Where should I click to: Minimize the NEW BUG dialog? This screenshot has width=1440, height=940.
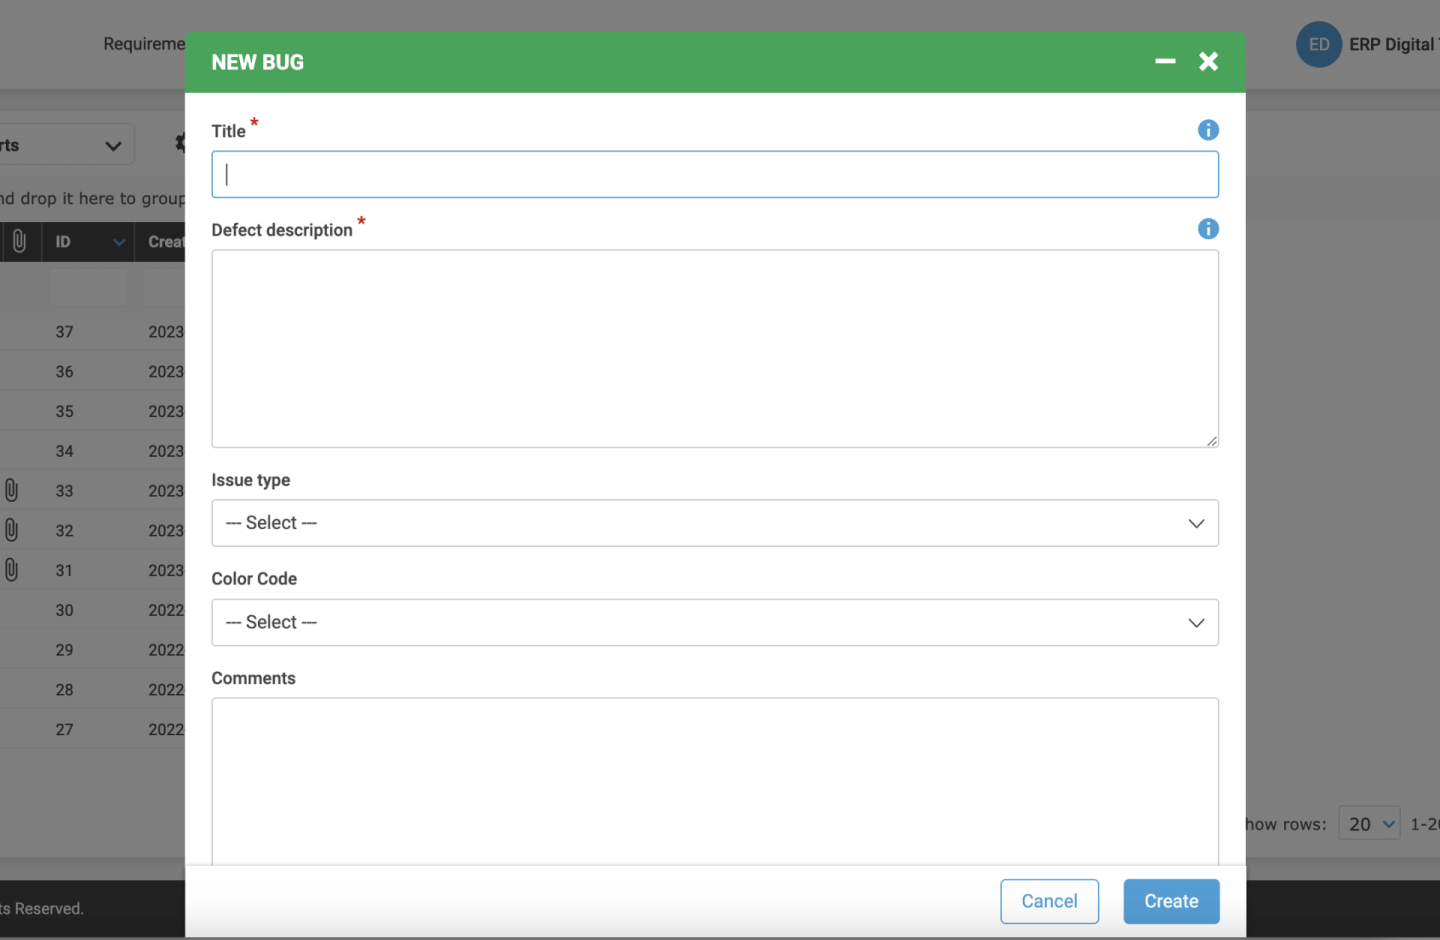[1165, 61]
